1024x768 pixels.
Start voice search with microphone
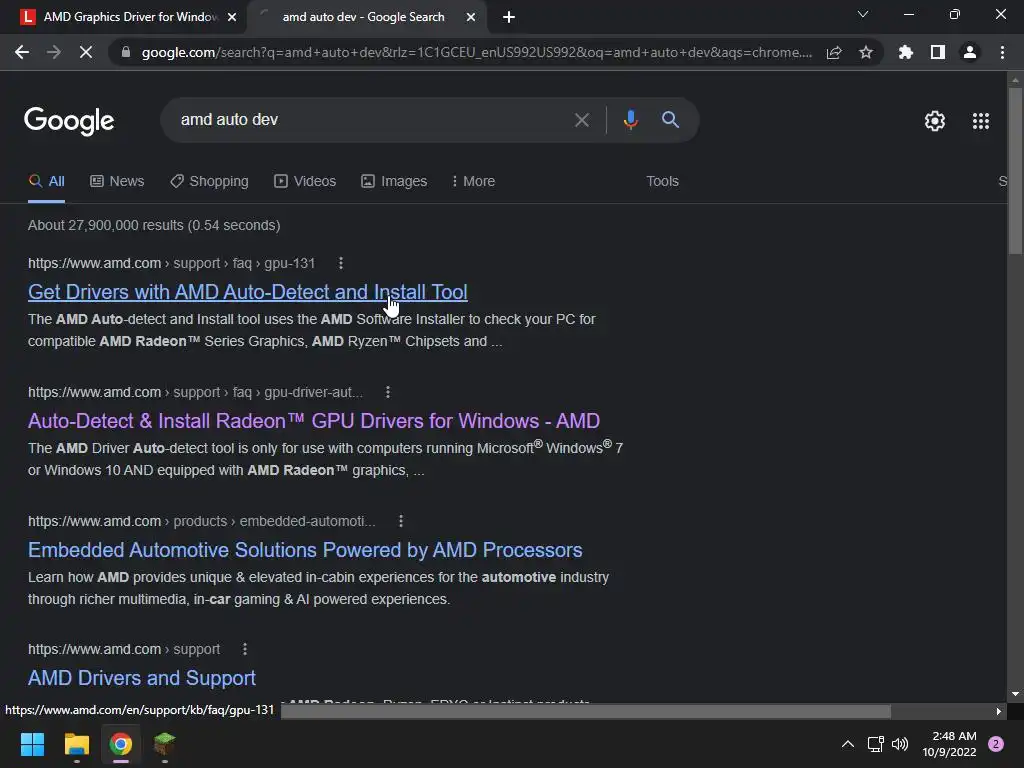[630, 120]
